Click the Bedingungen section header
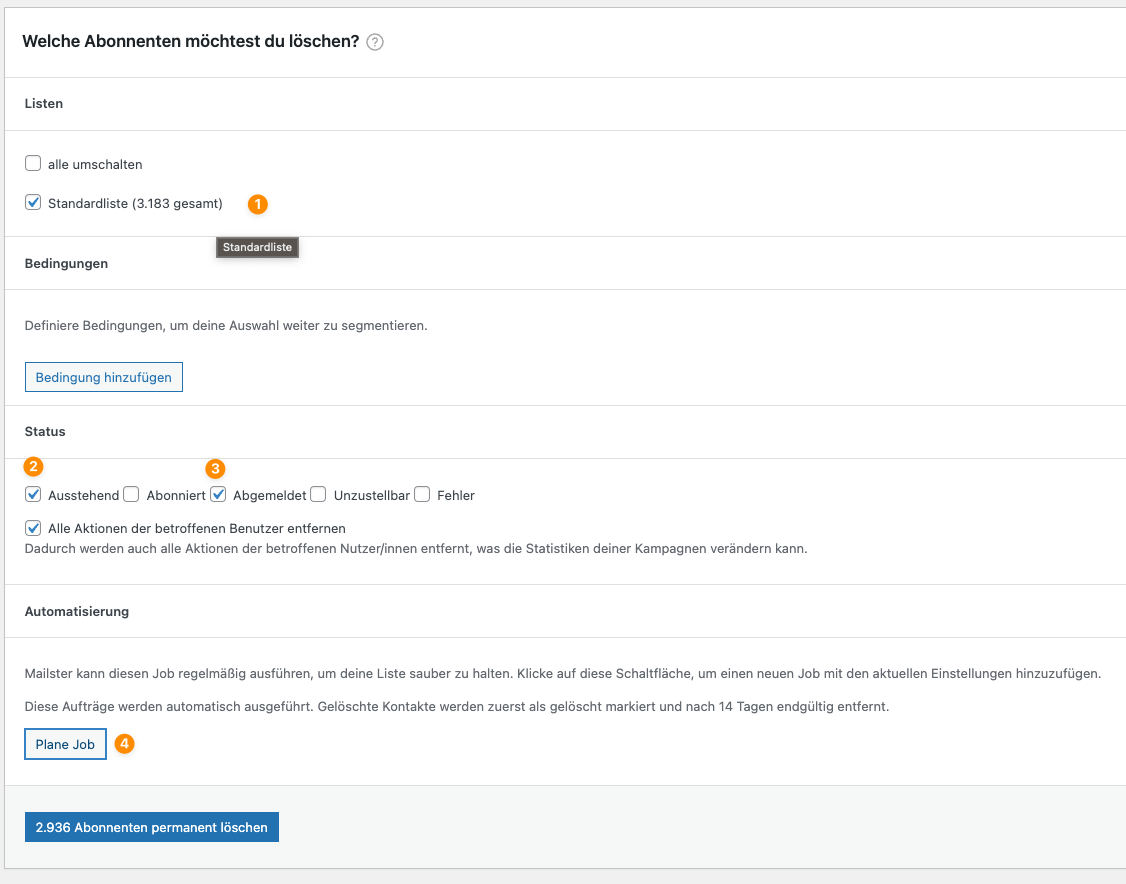 click(x=66, y=263)
